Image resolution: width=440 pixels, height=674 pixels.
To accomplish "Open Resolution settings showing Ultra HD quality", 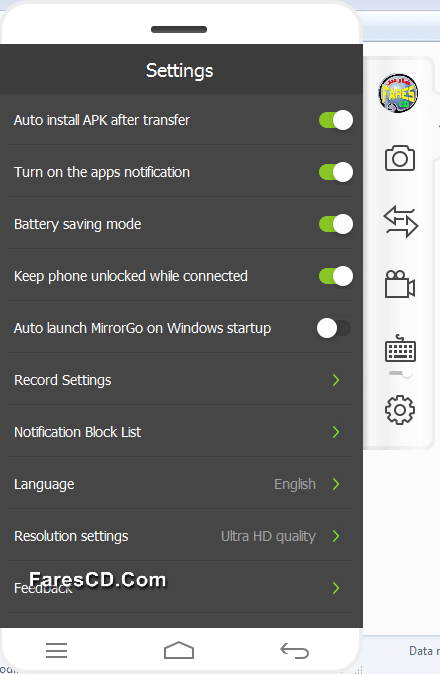I will click(180, 536).
